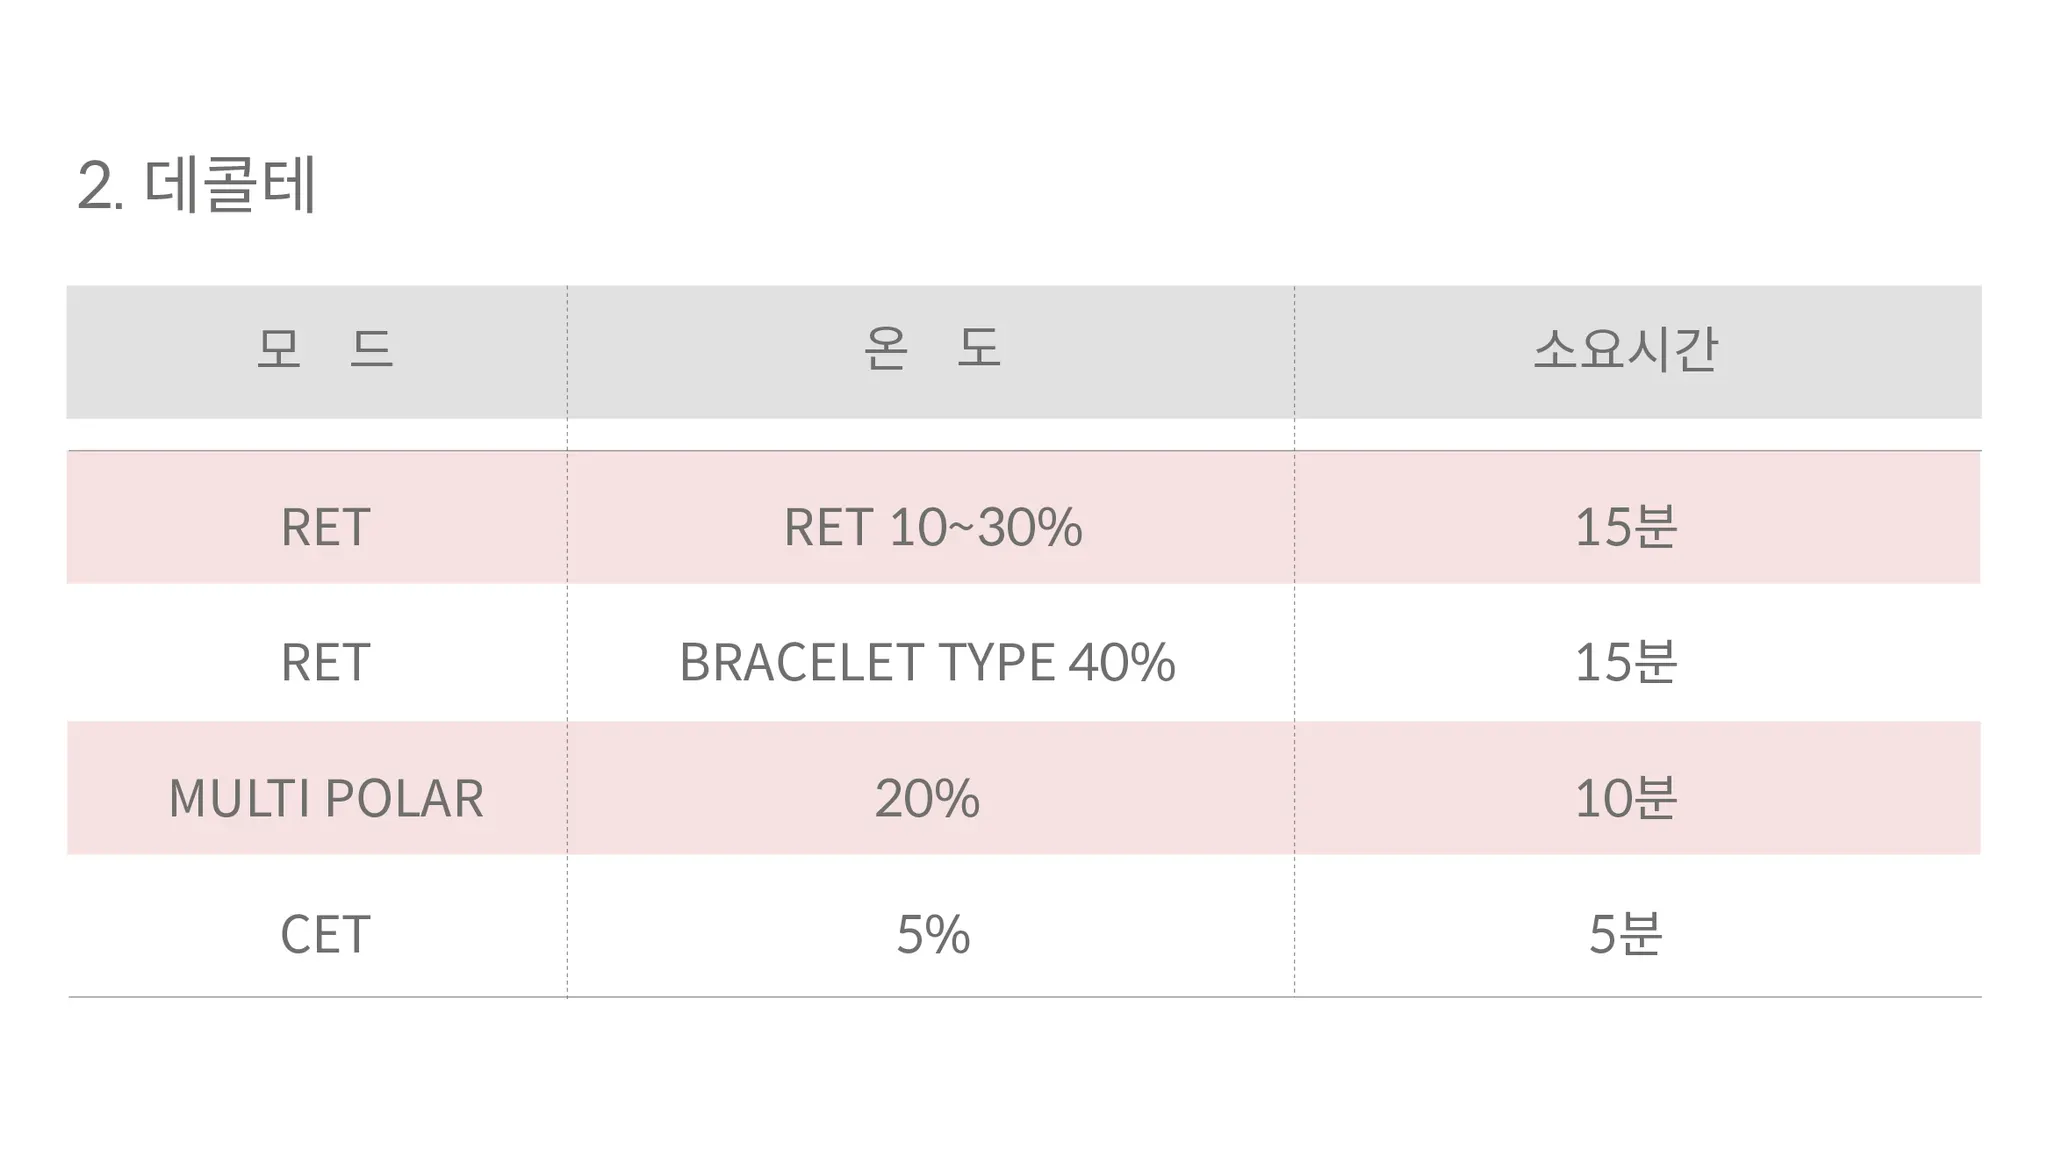Select the 온도 column header
Viewport: 2048px width, 1158px height.
click(931, 349)
